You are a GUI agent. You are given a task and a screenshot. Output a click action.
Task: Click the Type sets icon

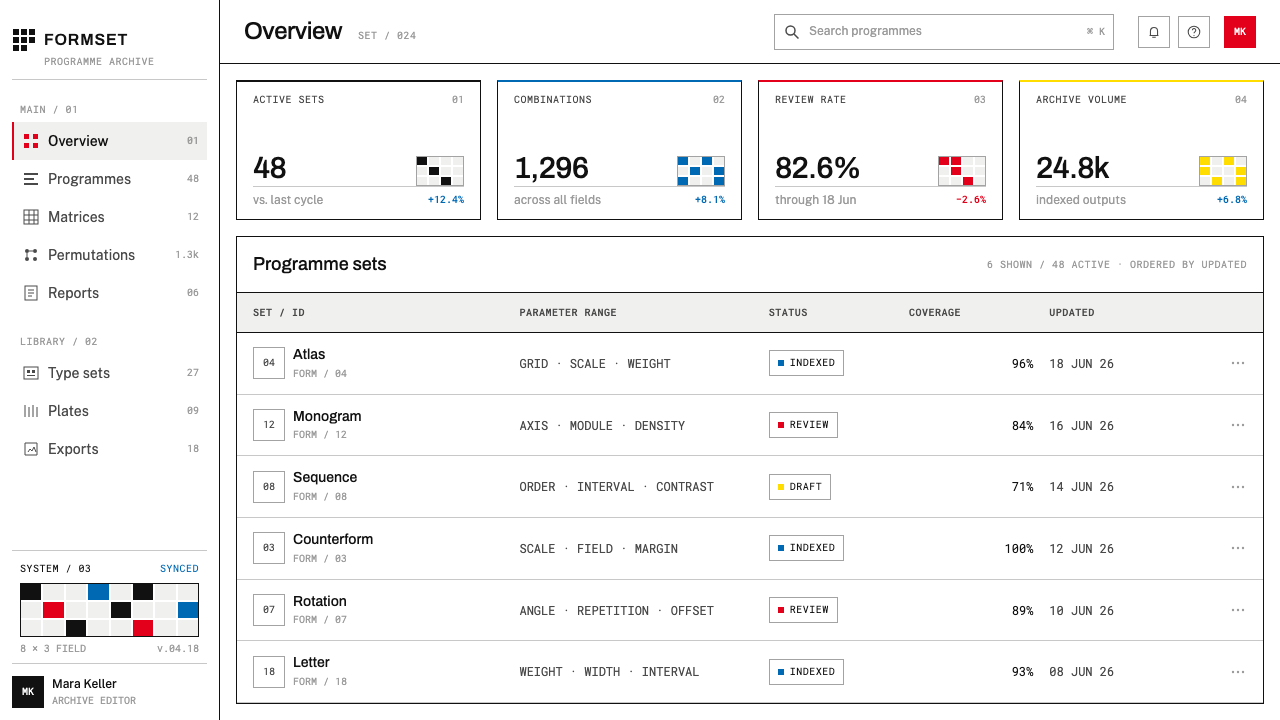pyautogui.click(x=31, y=373)
